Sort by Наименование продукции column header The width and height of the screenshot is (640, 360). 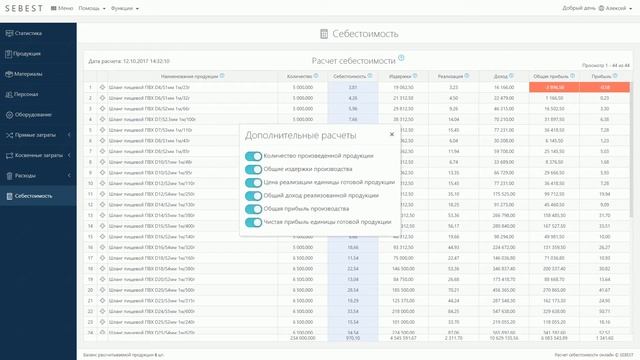[x=189, y=76]
